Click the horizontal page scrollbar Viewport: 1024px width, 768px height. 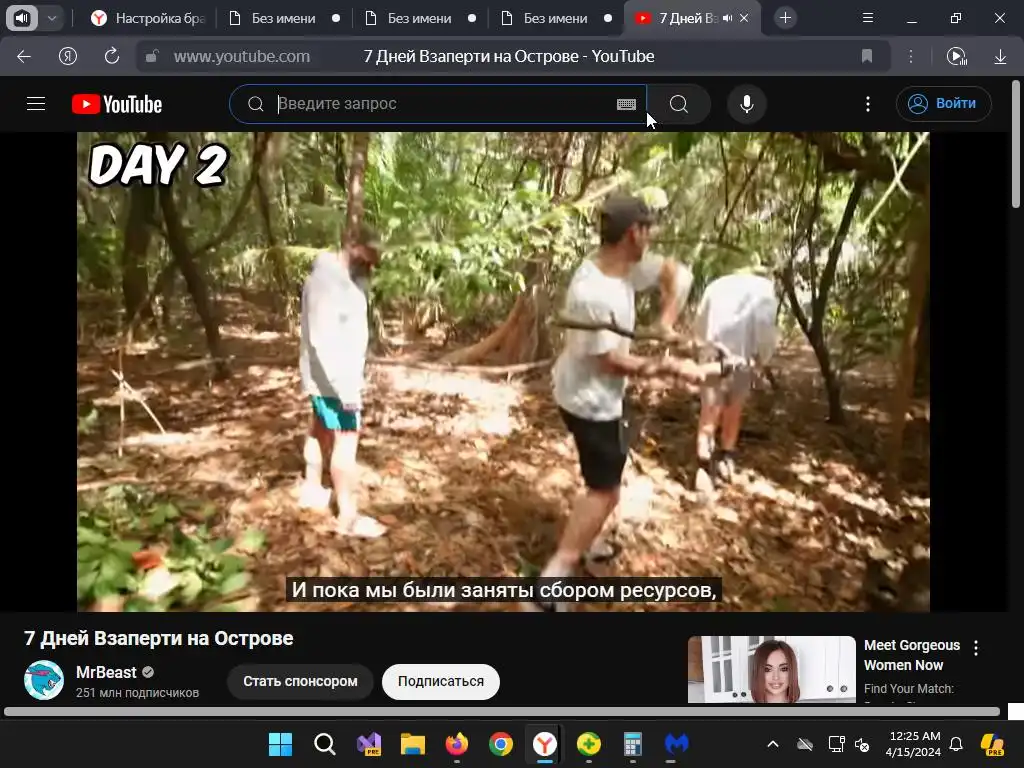point(502,711)
